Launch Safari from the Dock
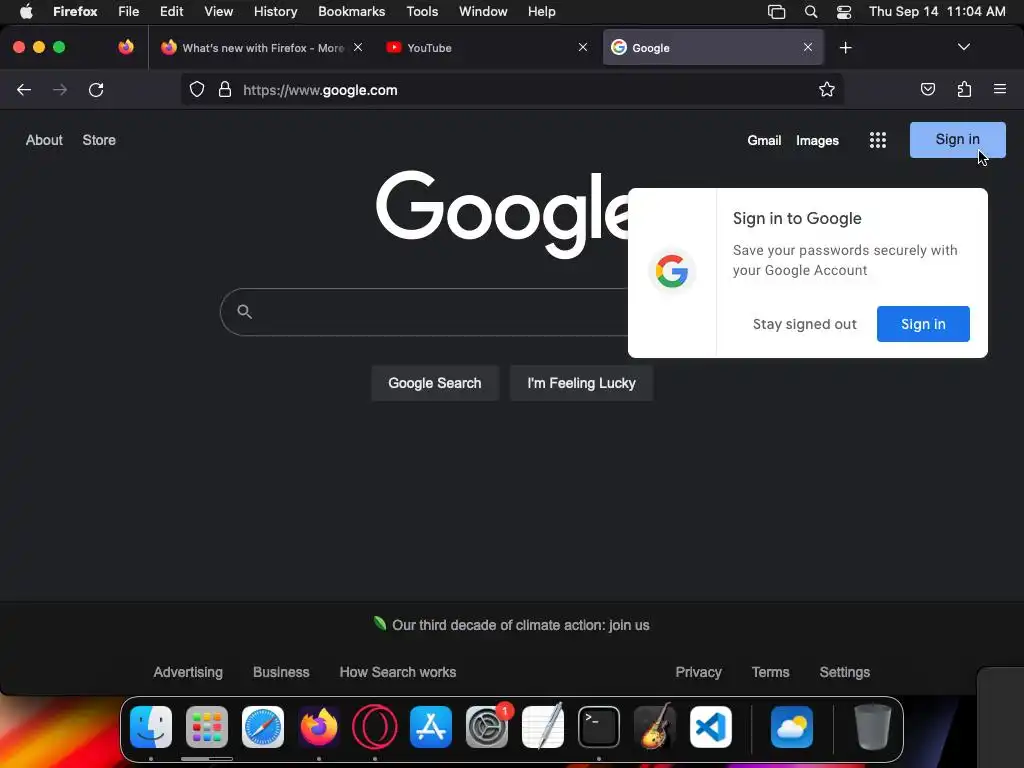This screenshot has height=768, width=1024. point(263,727)
